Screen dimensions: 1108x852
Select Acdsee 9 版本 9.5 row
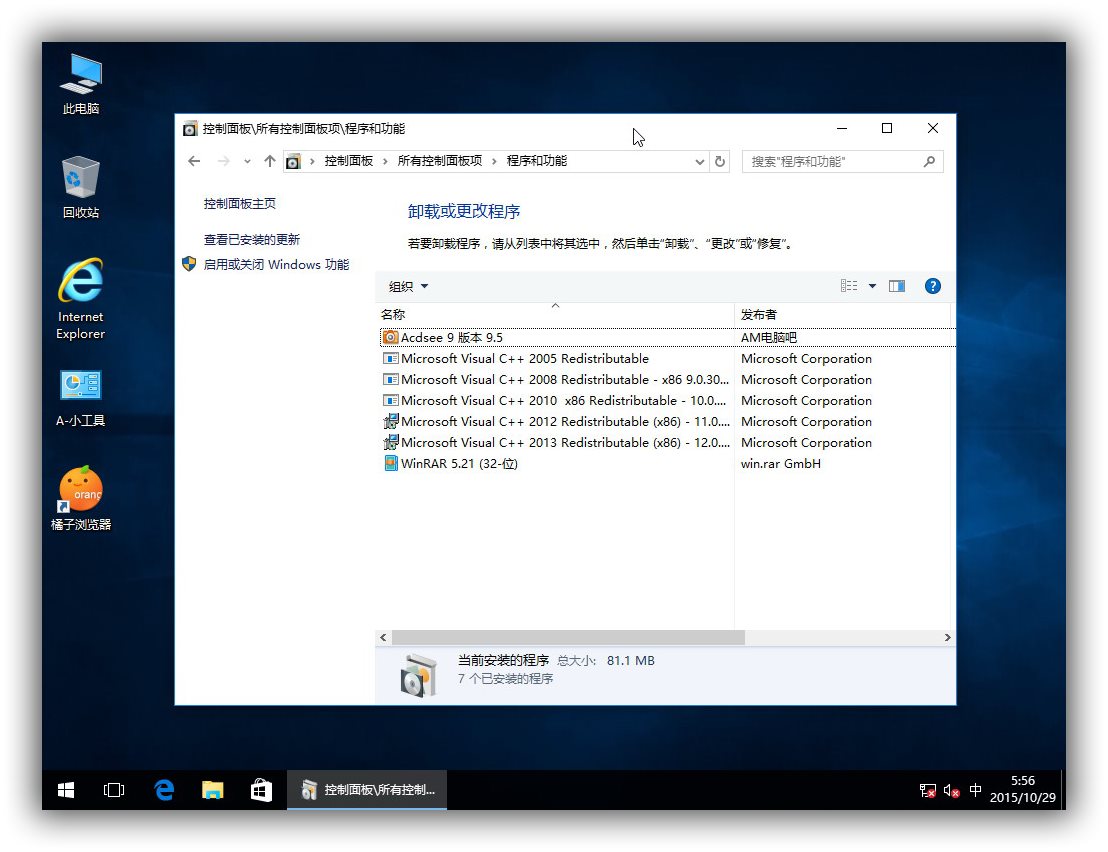coord(667,338)
